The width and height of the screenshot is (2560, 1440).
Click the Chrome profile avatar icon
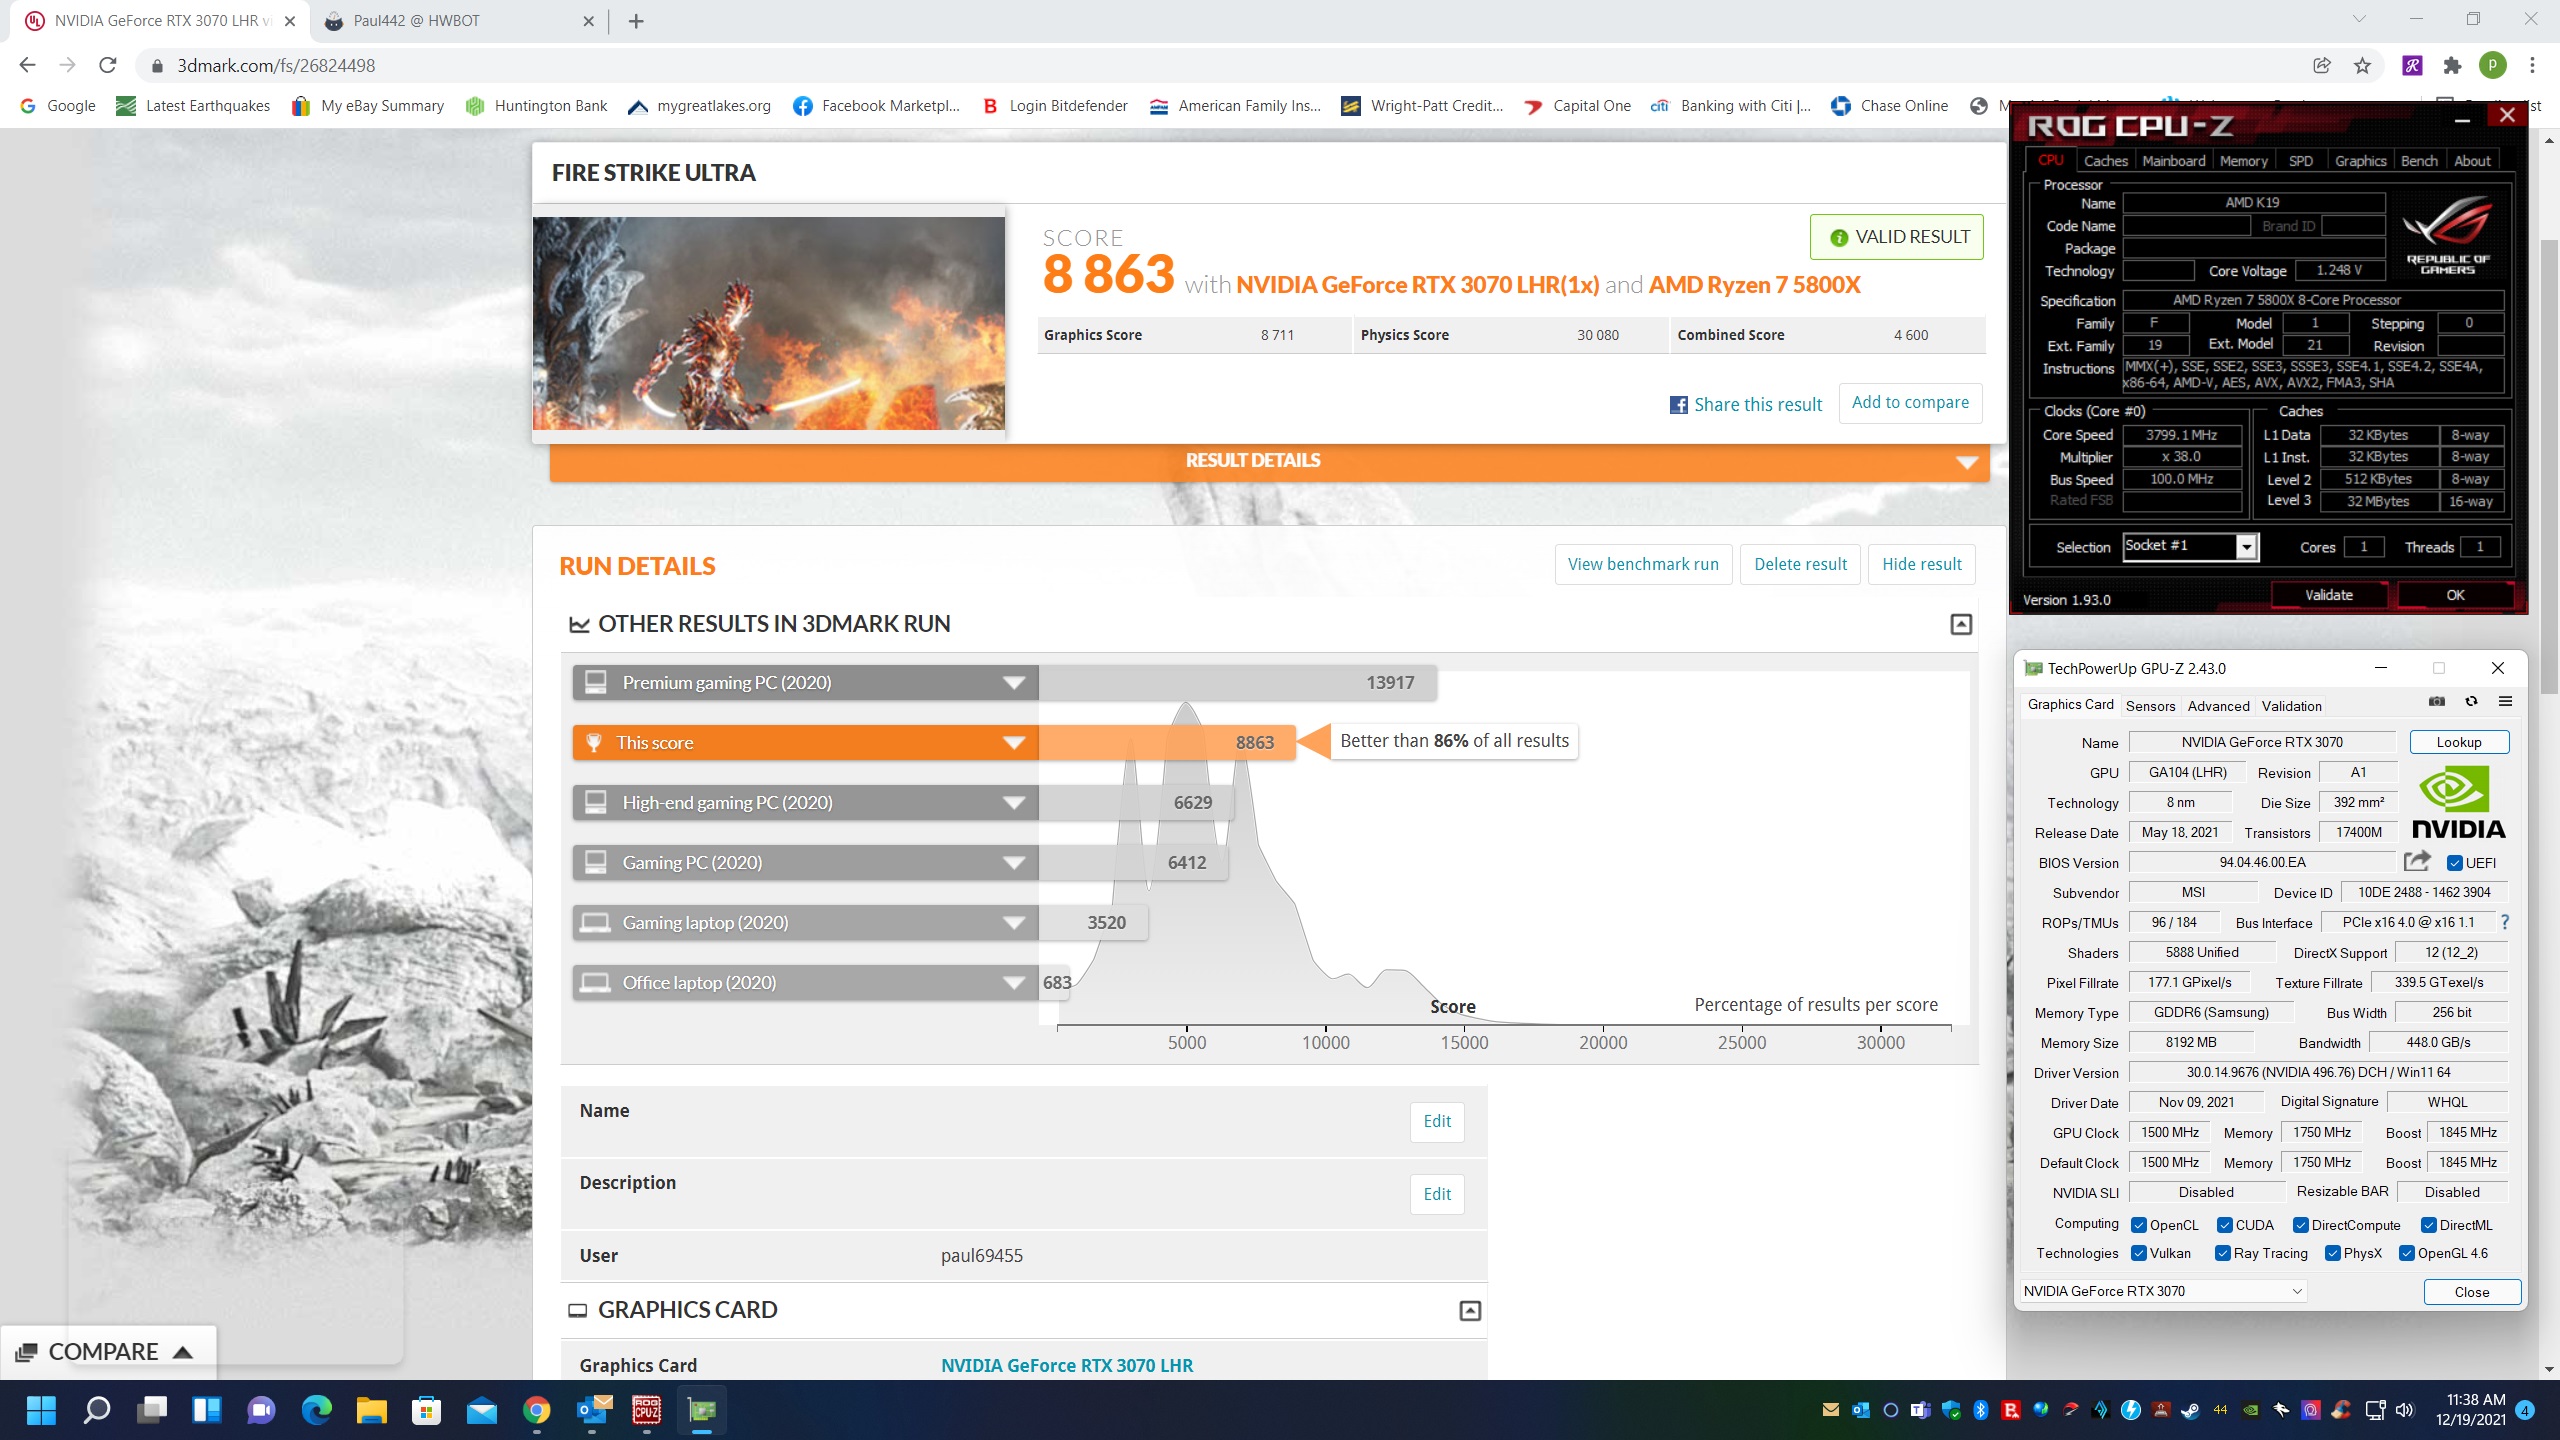pyautogui.click(x=2493, y=66)
